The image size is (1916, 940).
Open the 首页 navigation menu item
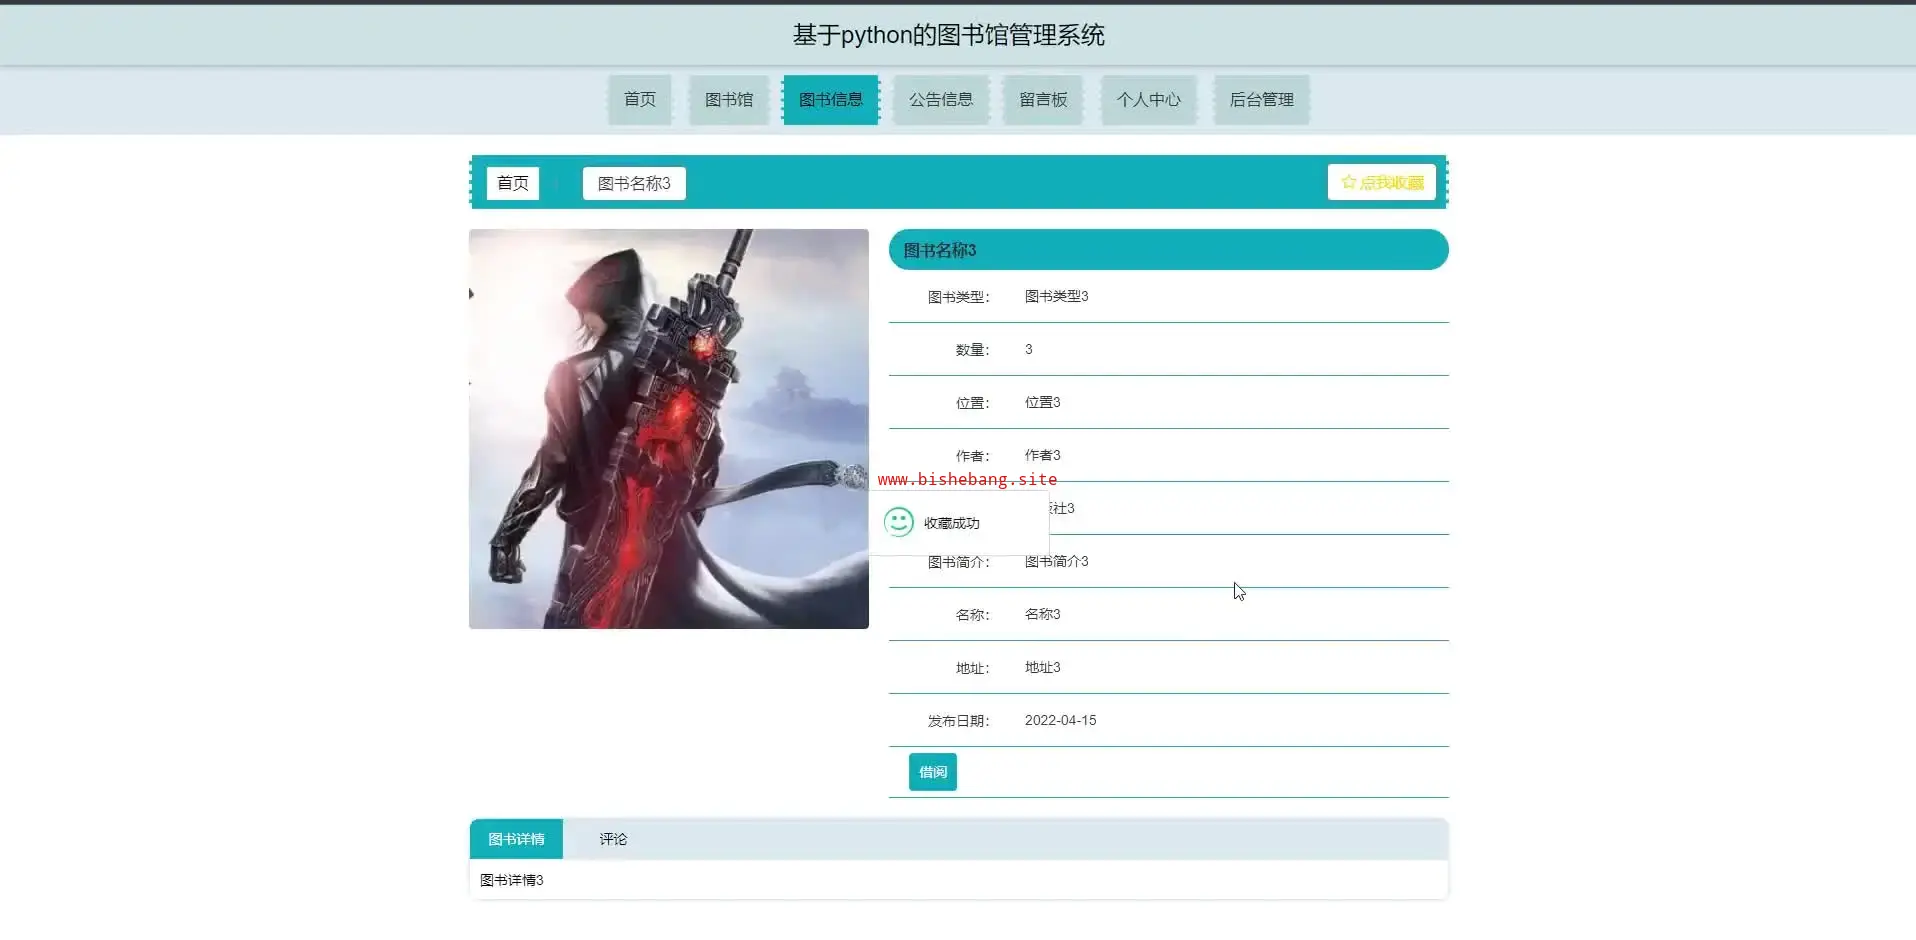pyautogui.click(x=640, y=100)
